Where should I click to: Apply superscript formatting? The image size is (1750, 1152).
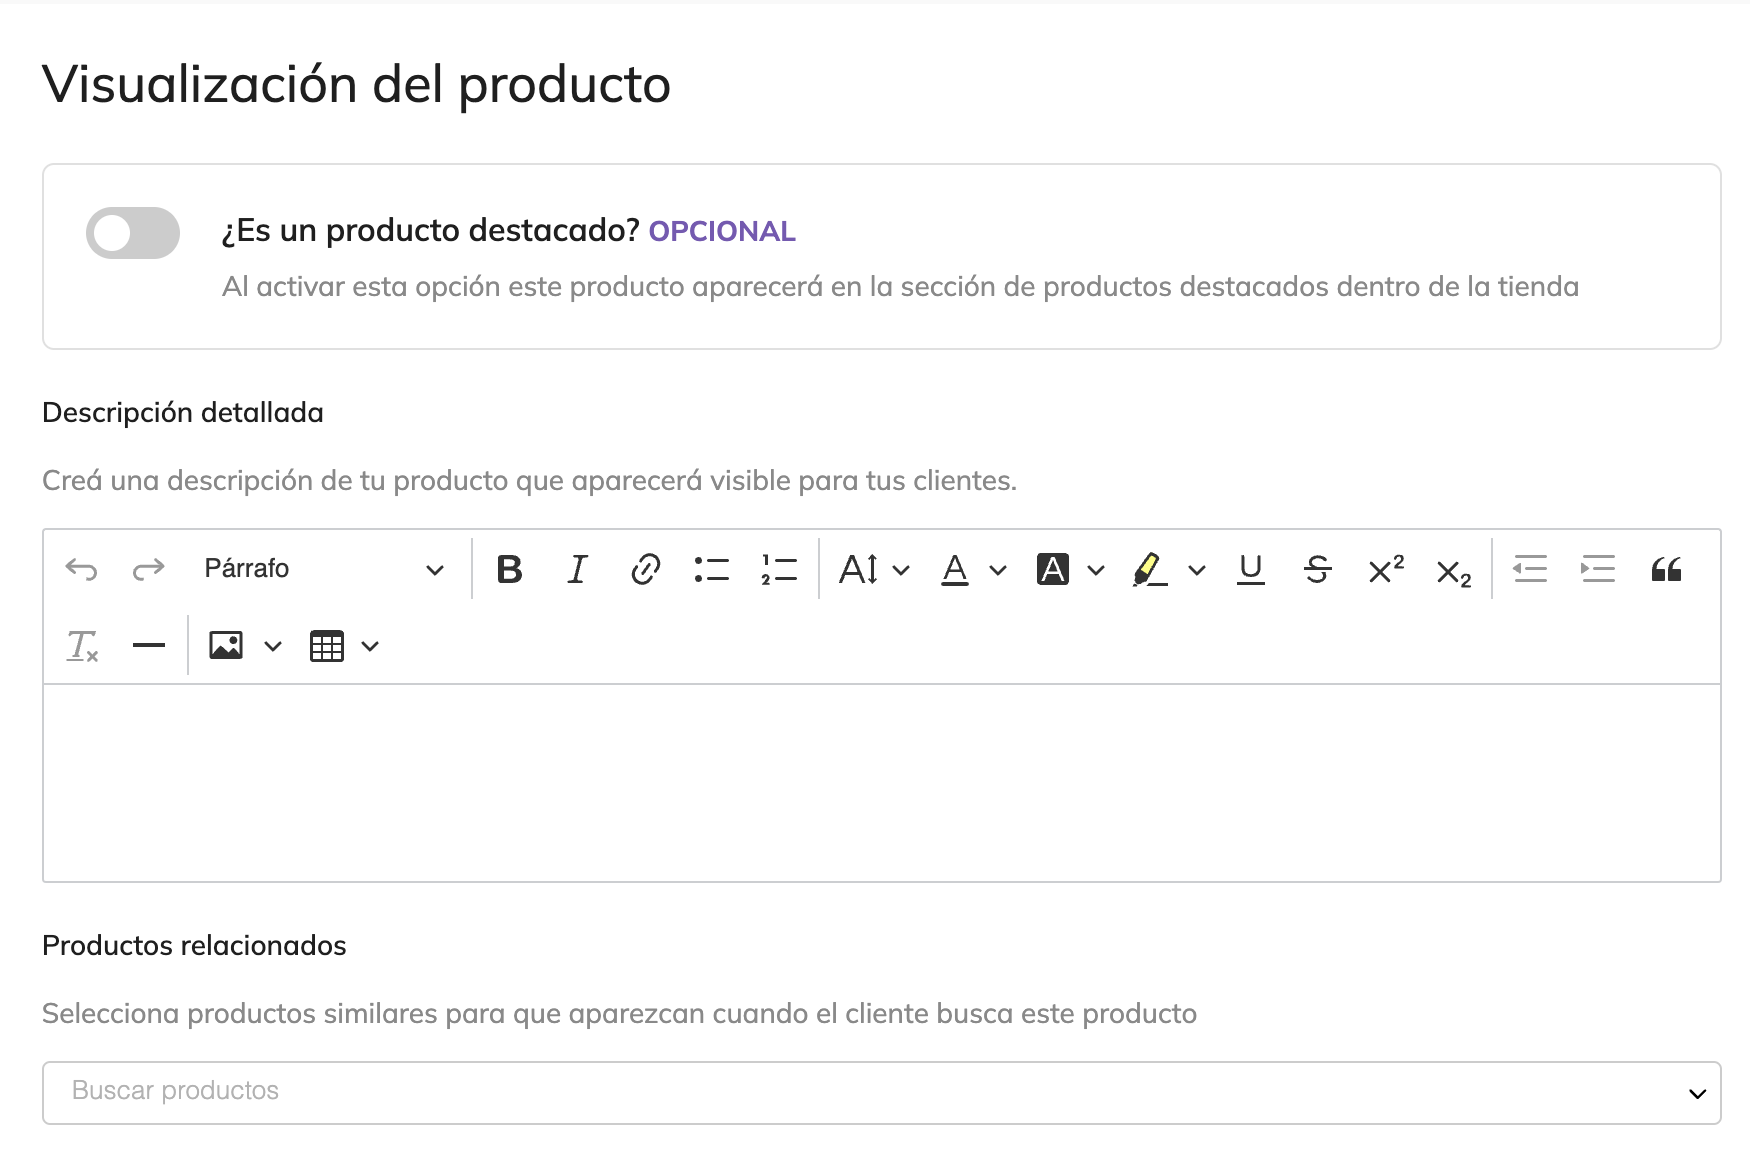pos(1385,569)
